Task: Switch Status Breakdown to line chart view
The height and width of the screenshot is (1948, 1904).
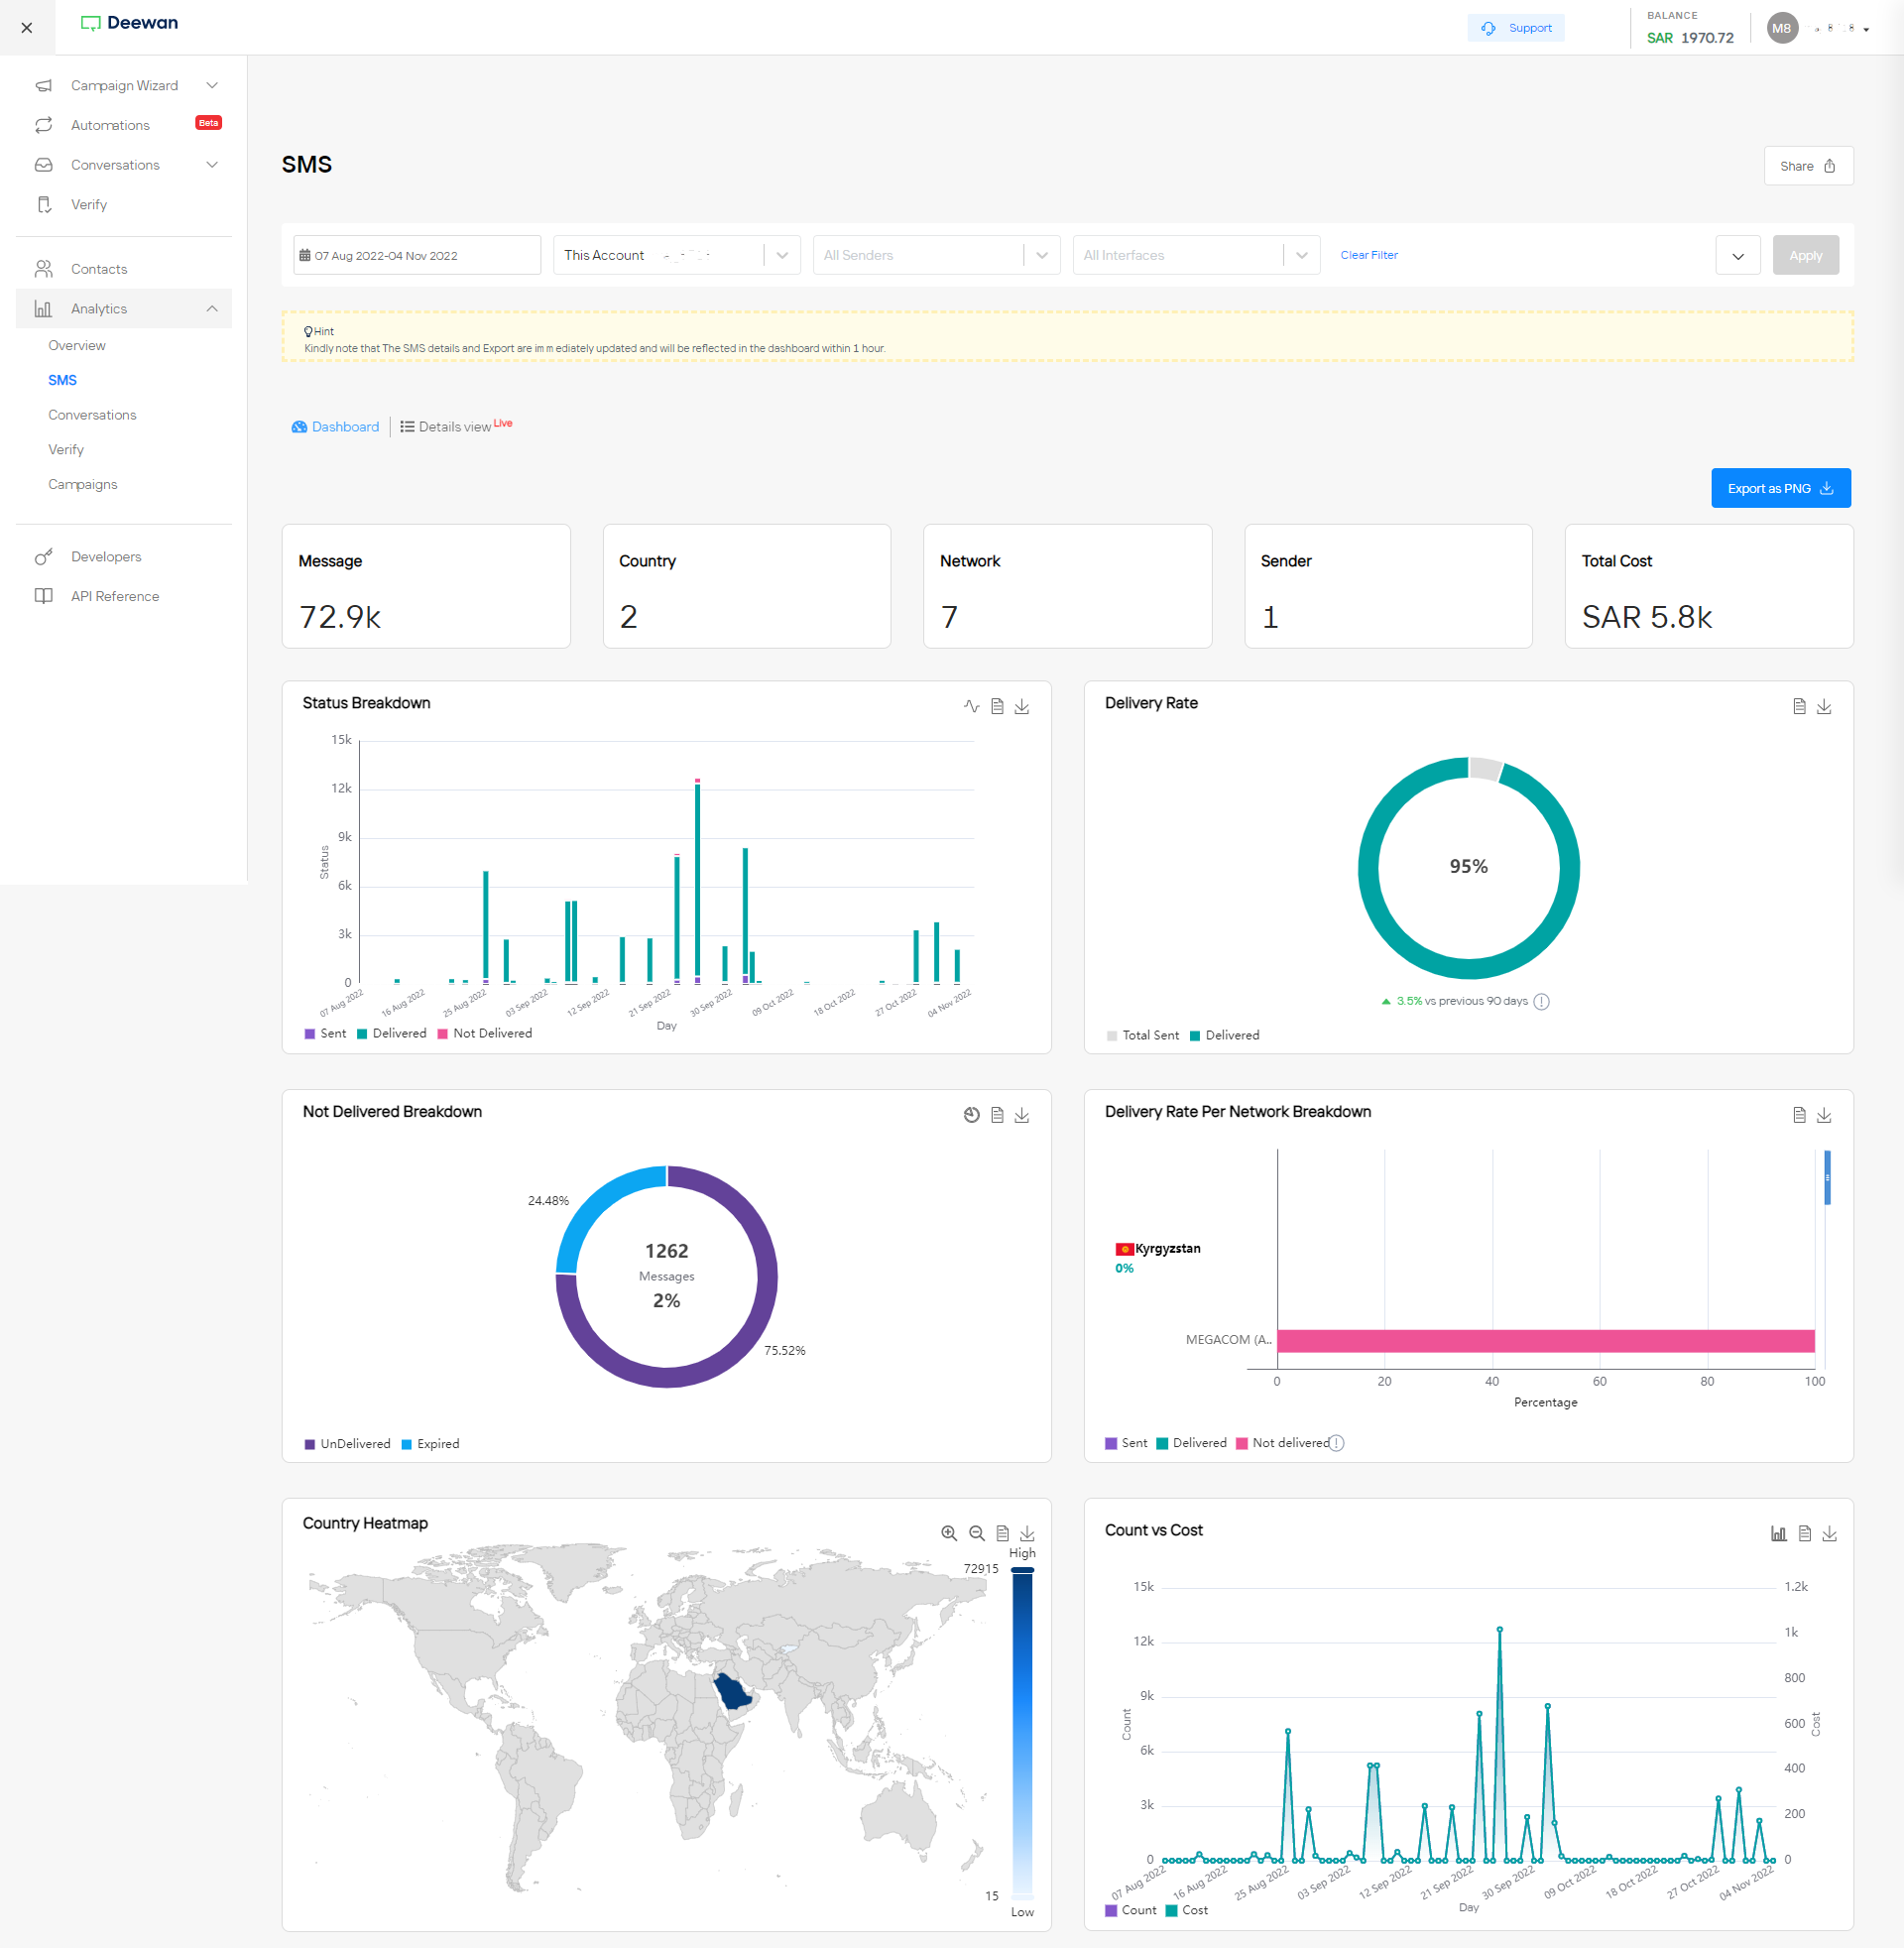Action: [971, 706]
